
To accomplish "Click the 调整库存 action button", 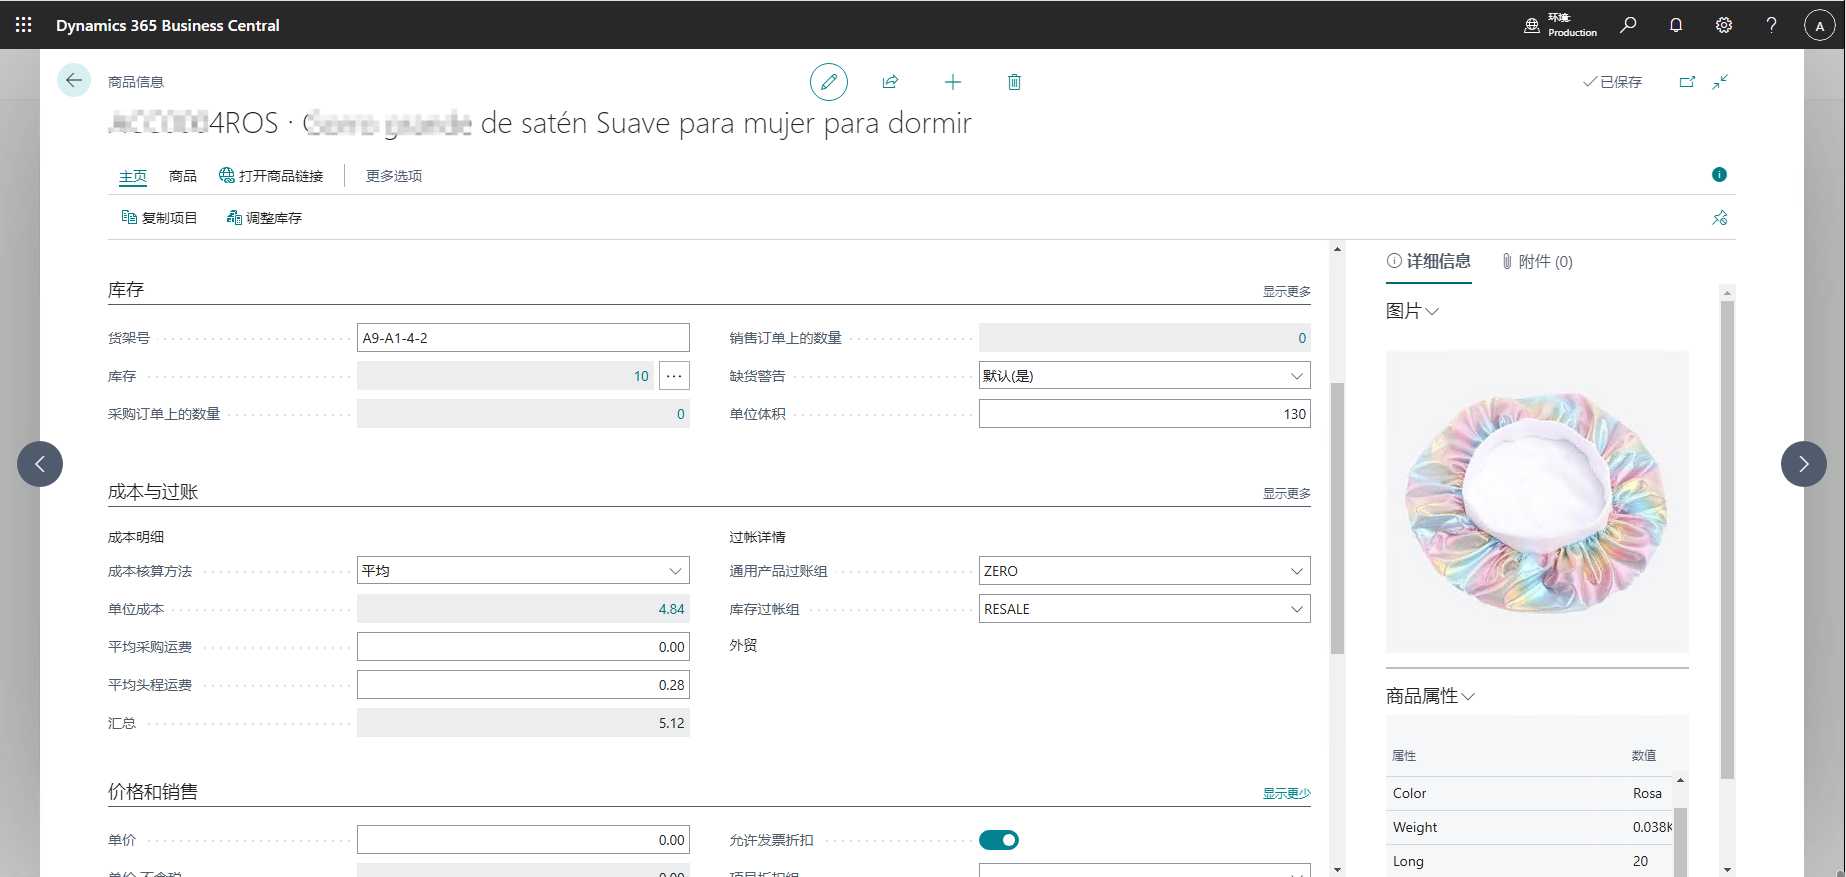I will click(265, 218).
